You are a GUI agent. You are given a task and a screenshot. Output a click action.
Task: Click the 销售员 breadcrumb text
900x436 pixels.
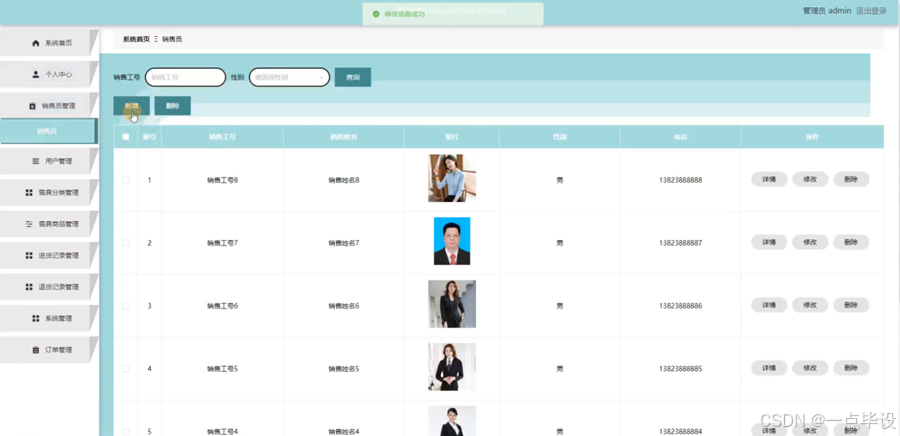point(172,39)
